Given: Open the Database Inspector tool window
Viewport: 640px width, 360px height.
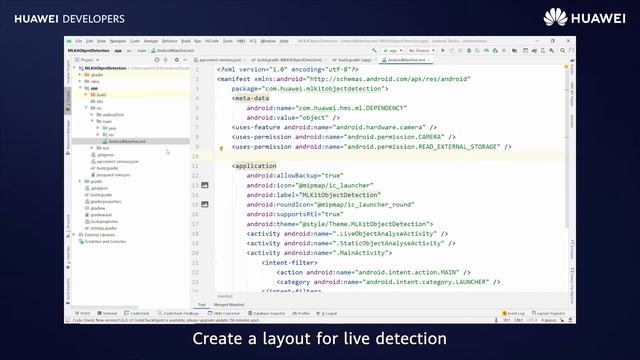Looking at the screenshot, I should click(x=266, y=313).
